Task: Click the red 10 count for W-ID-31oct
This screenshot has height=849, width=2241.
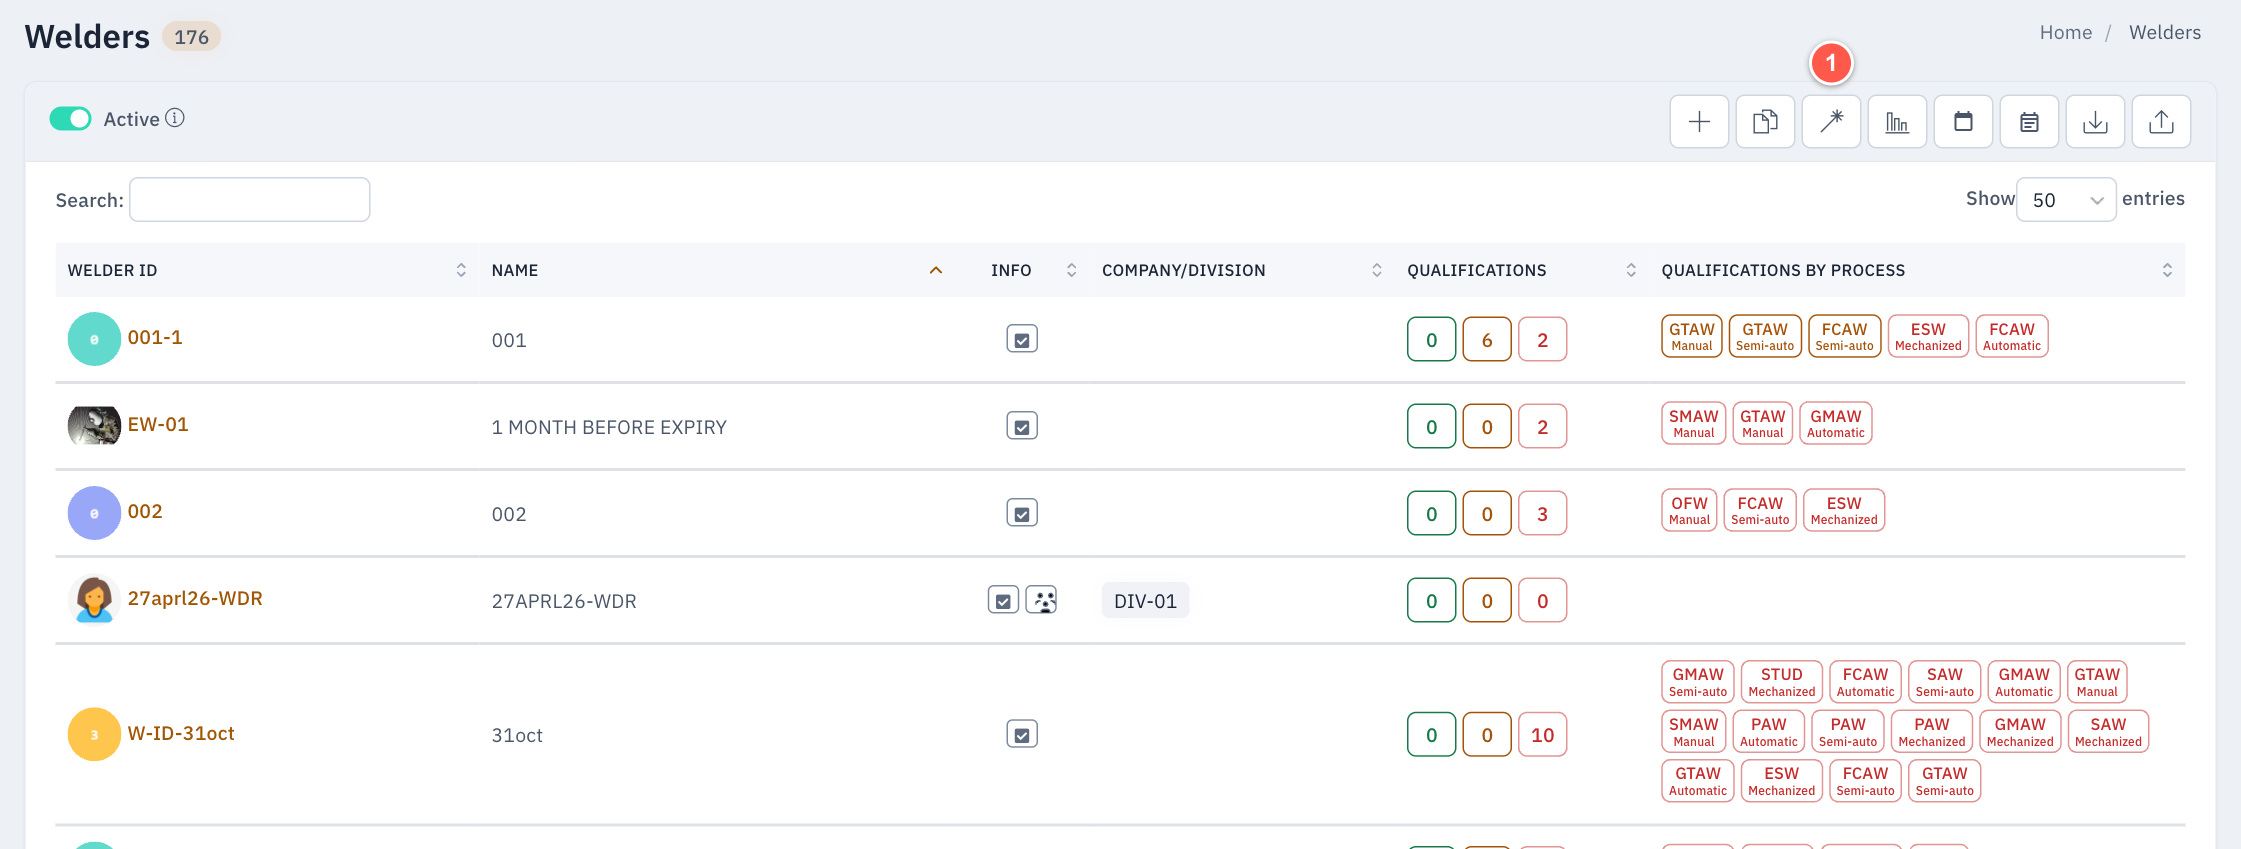Action: [1543, 735]
